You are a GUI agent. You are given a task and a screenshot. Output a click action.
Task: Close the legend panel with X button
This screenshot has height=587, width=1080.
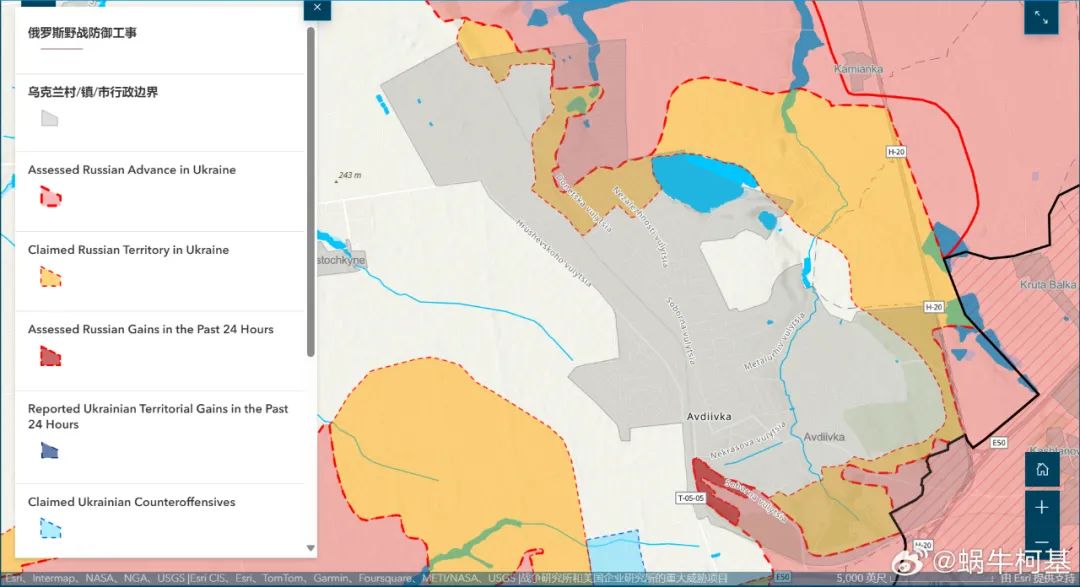[x=317, y=8]
